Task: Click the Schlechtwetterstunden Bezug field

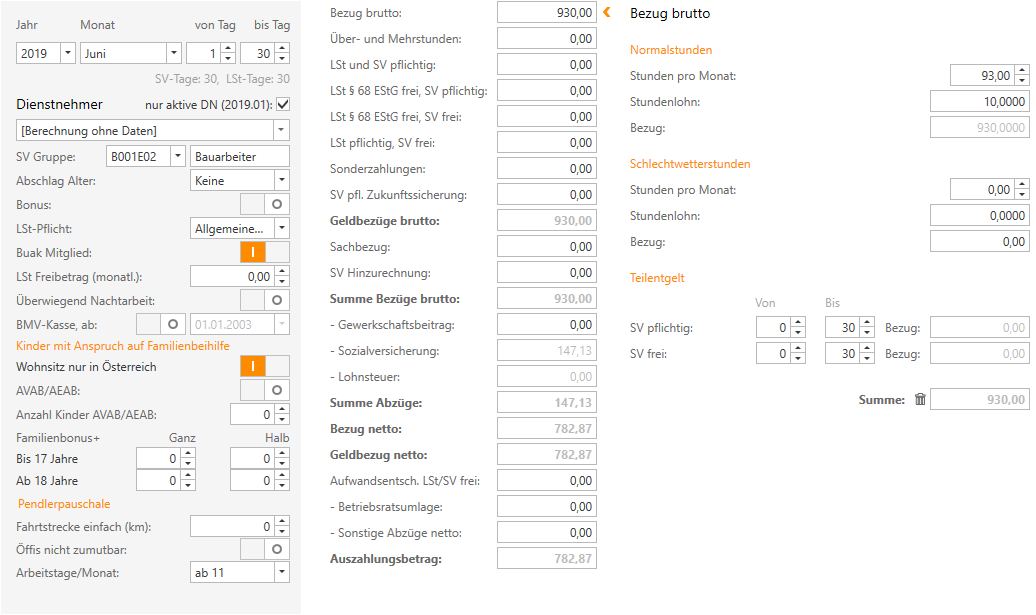Action: coord(979,241)
